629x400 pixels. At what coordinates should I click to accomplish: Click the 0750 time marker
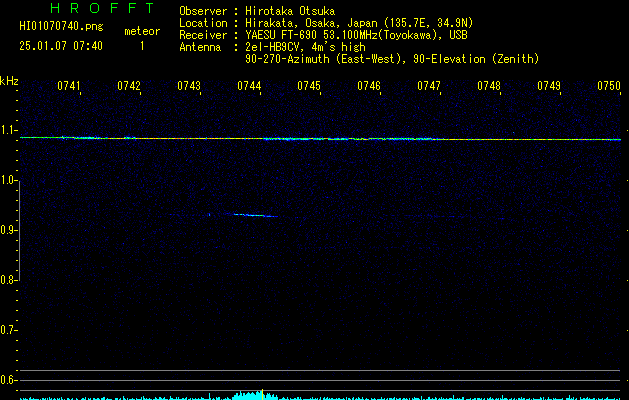tap(609, 86)
